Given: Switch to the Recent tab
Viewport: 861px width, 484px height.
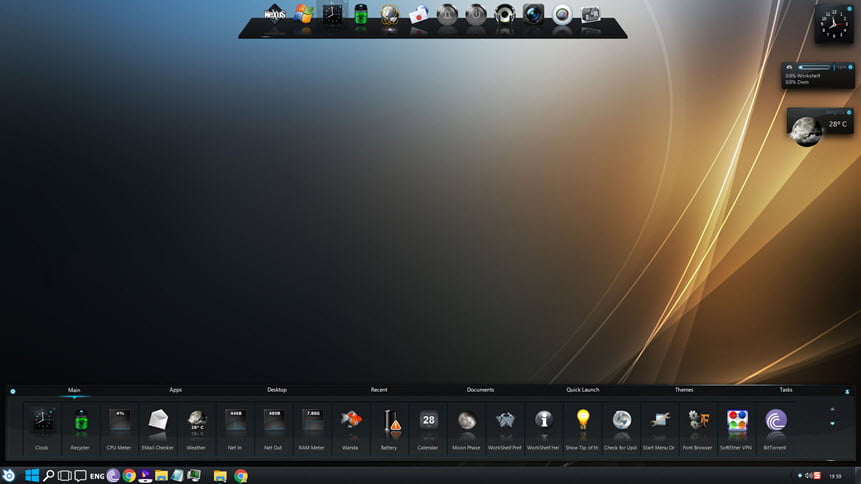Looking at the screenshot, I should click(x=379, y=390).
